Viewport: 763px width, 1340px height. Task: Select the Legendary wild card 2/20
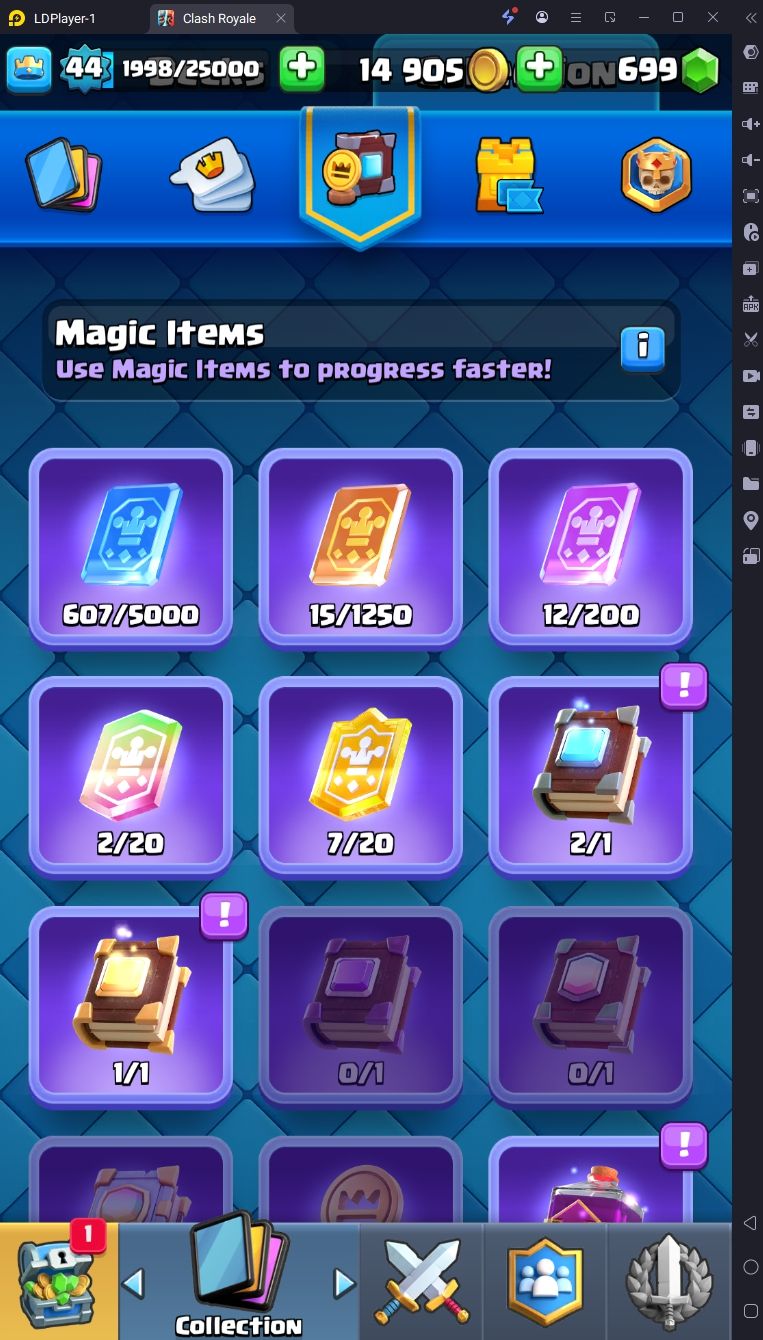pyautogui.click(x=131, y=777)
